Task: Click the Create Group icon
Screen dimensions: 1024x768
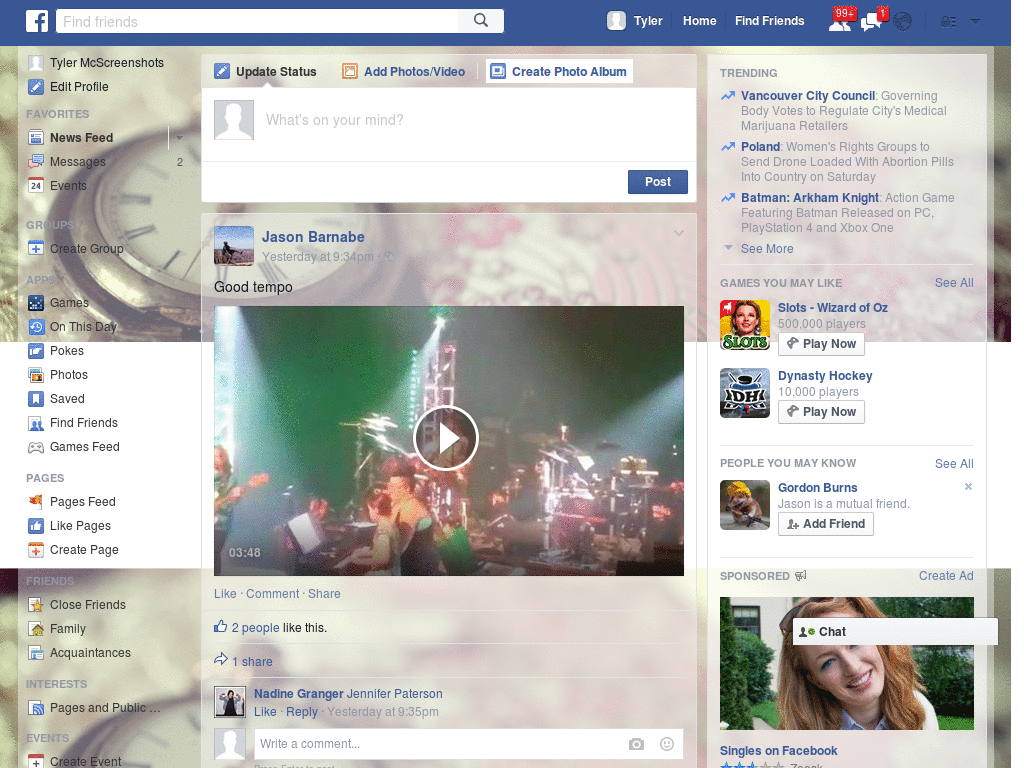Action: (36, 249)
